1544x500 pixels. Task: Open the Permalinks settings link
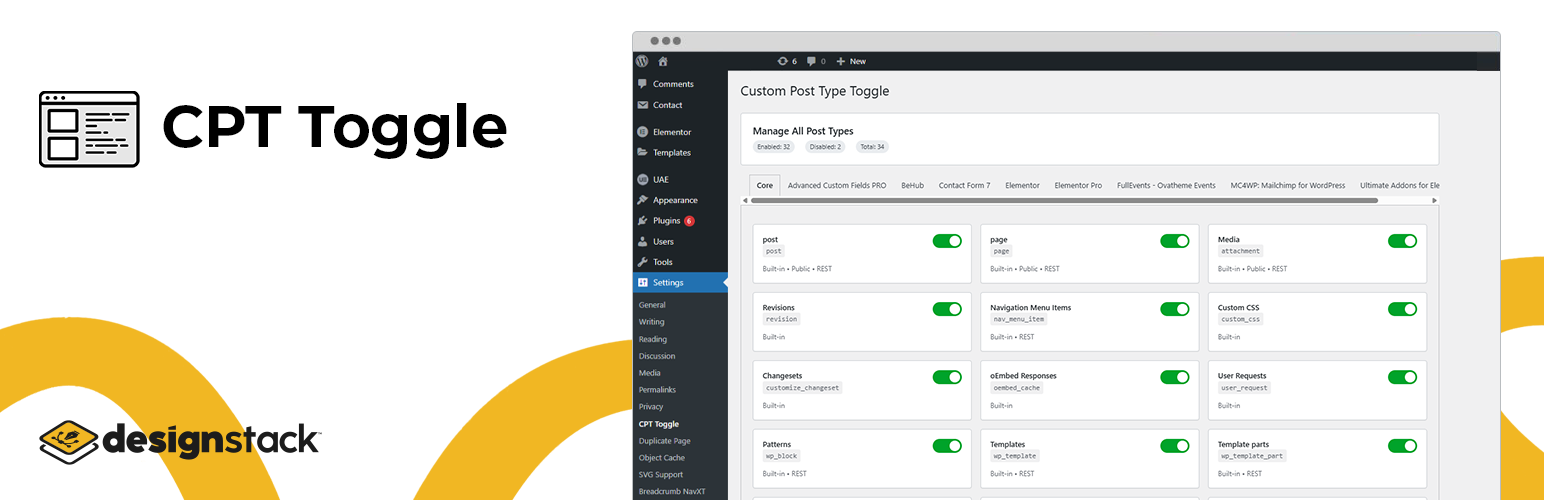(657, 390)
